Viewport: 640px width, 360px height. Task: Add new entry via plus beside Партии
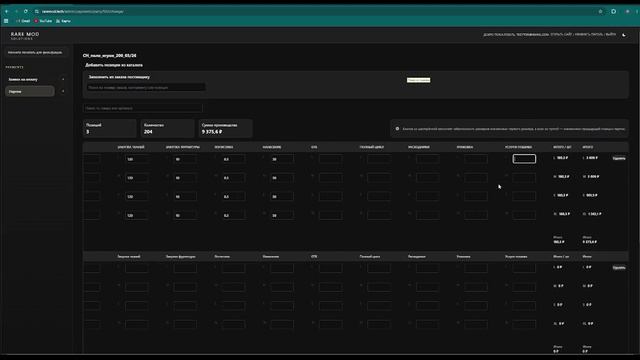coord(63,91)
